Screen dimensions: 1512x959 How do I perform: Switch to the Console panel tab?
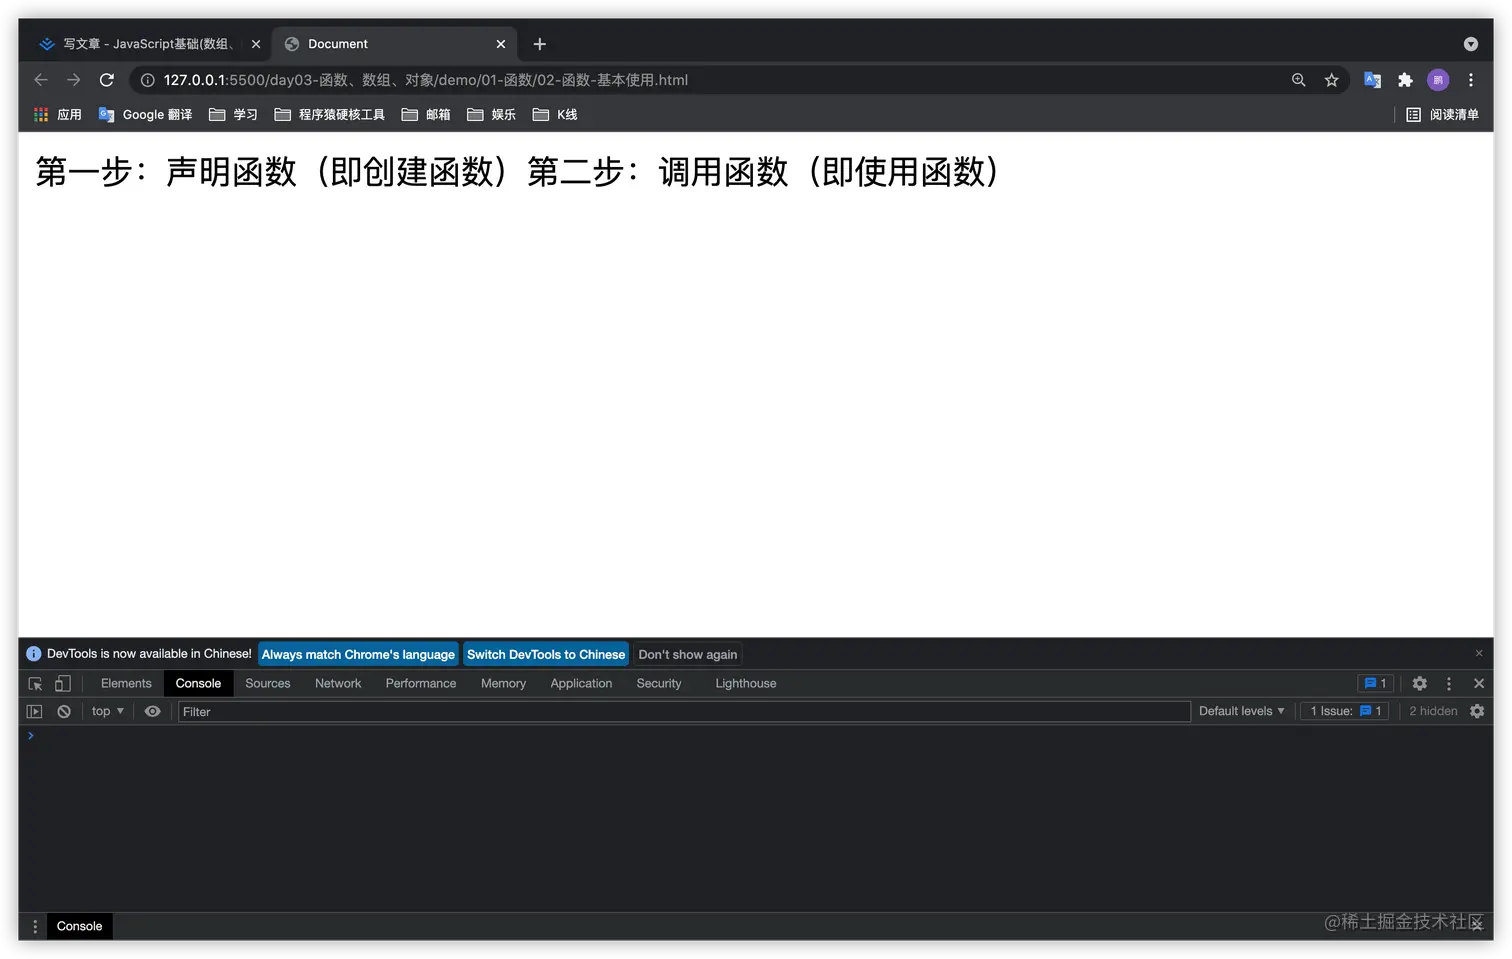198,684
